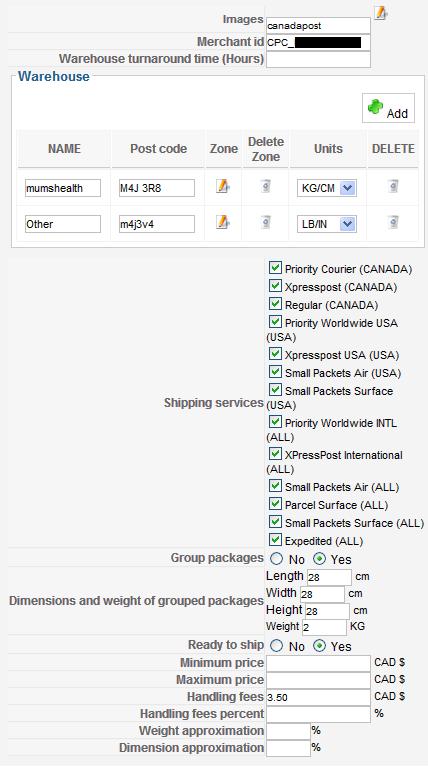428x779 pixels.
Task: Select No for Group packages
Action: [x=276, y=559]
